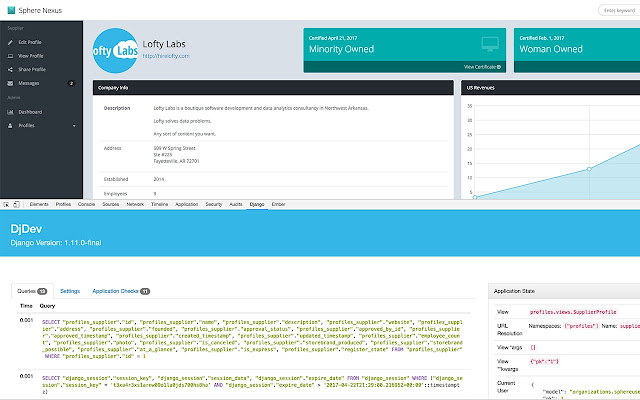
Task: Click the 'Sphere Nexus' title text
Action: (40, 11)
